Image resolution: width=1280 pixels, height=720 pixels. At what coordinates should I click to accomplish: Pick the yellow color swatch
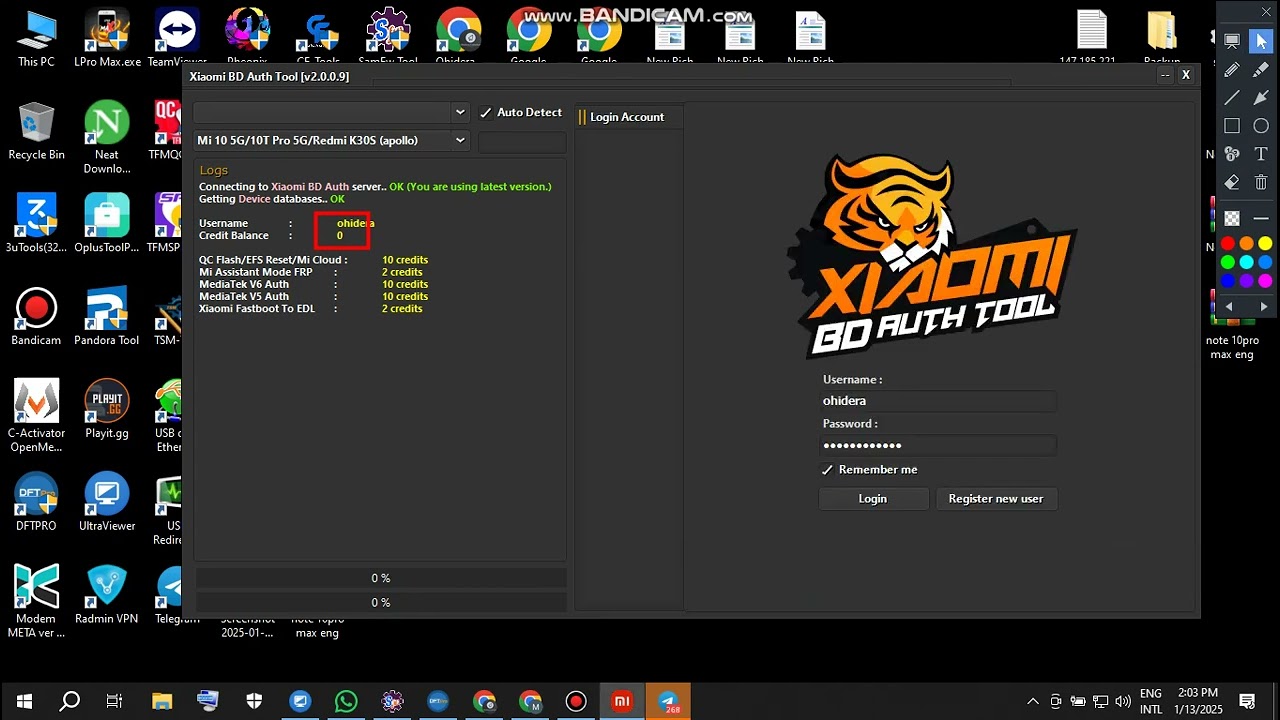[1265, 244]
